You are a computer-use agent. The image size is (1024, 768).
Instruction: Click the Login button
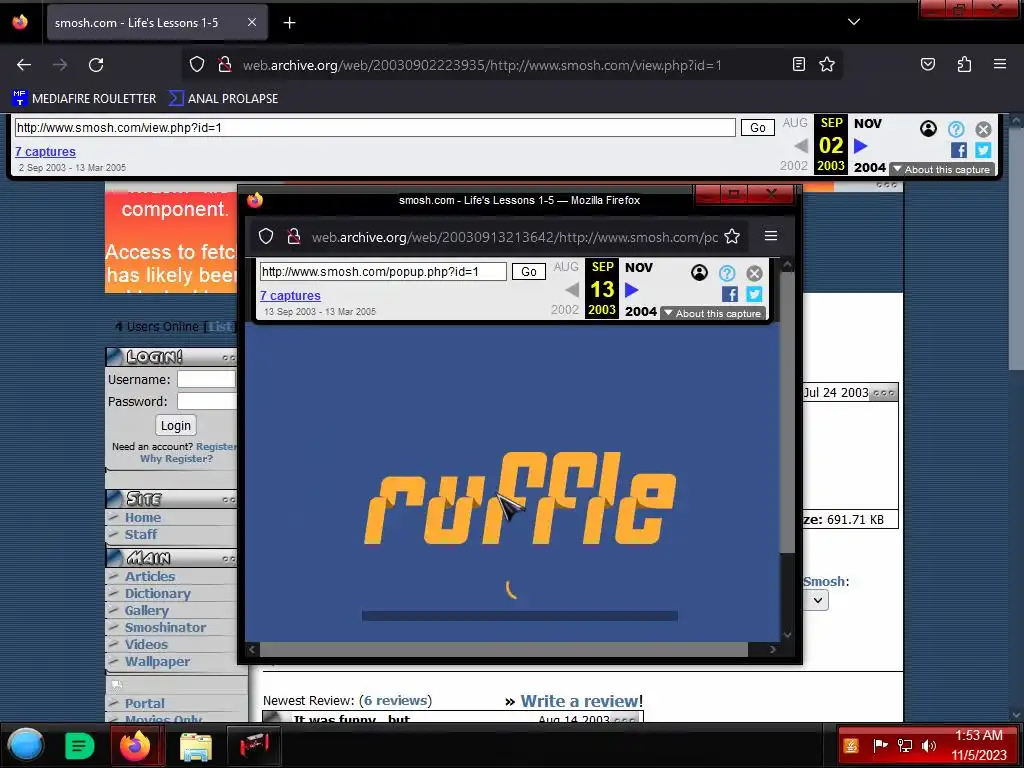pos(176,426)
